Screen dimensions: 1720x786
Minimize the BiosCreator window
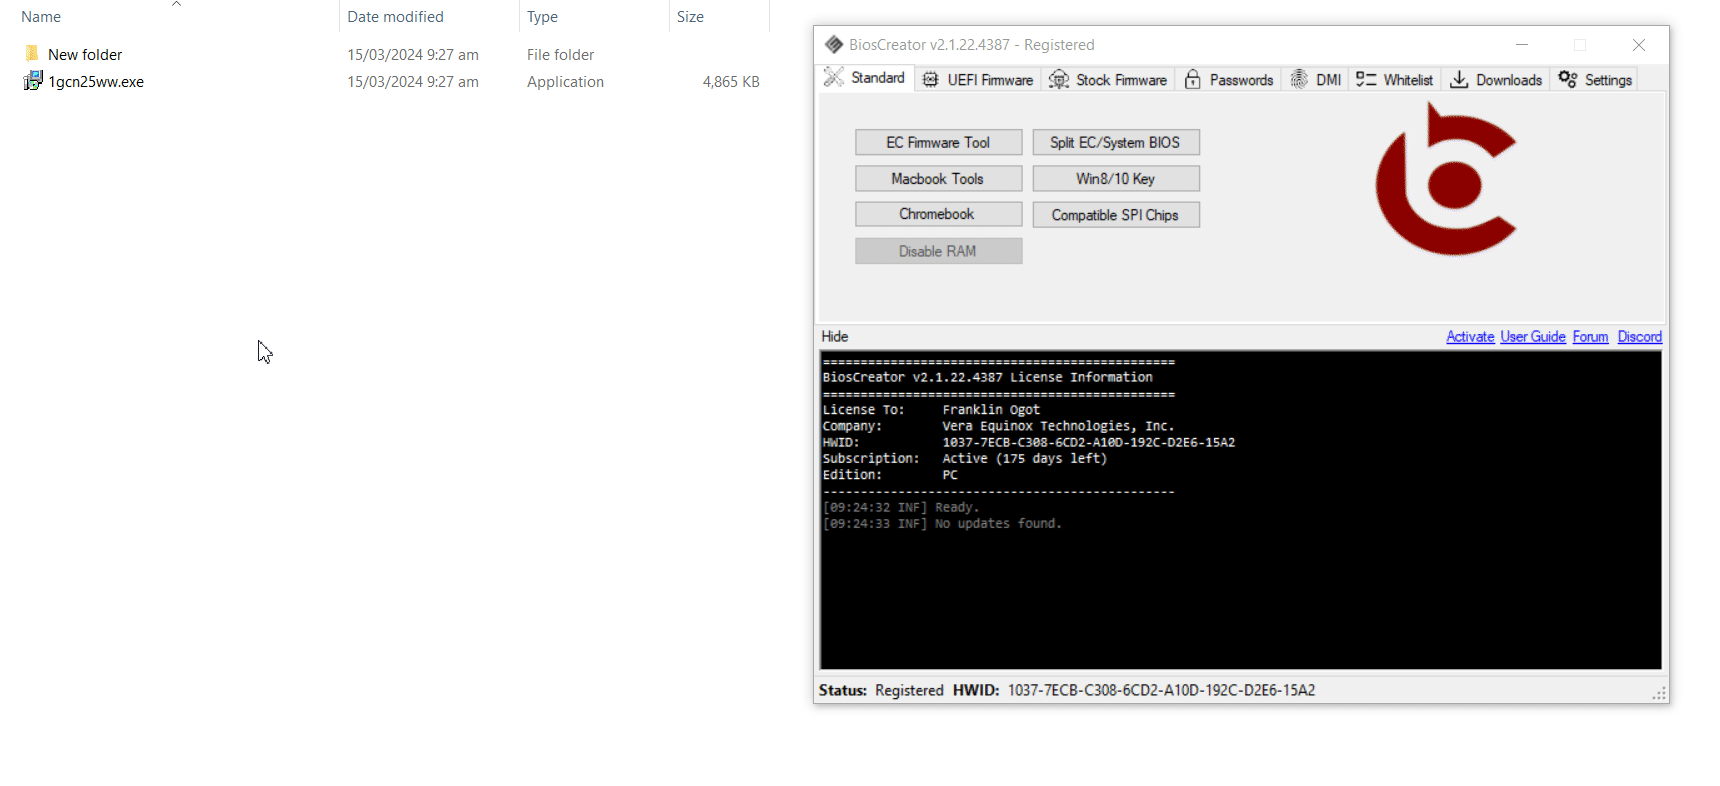point(1522,44)
